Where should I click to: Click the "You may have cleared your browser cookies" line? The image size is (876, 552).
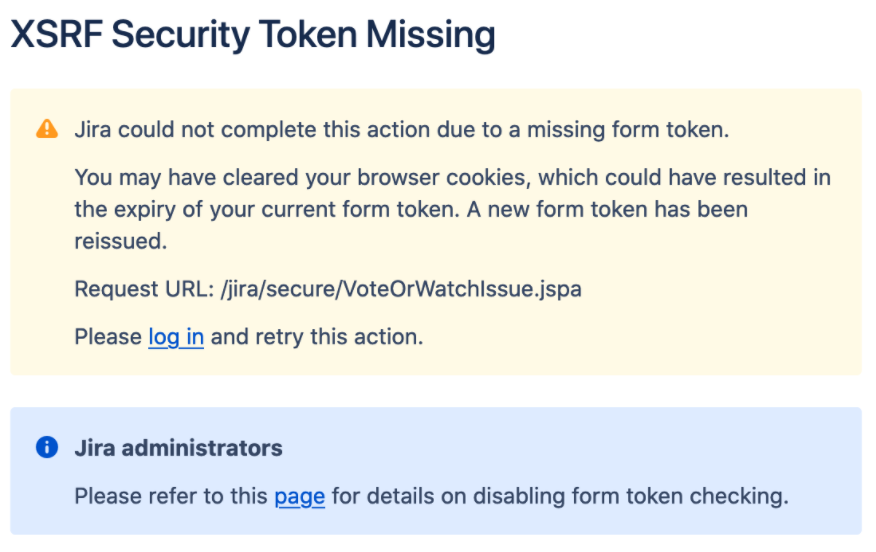pos(453,178)
